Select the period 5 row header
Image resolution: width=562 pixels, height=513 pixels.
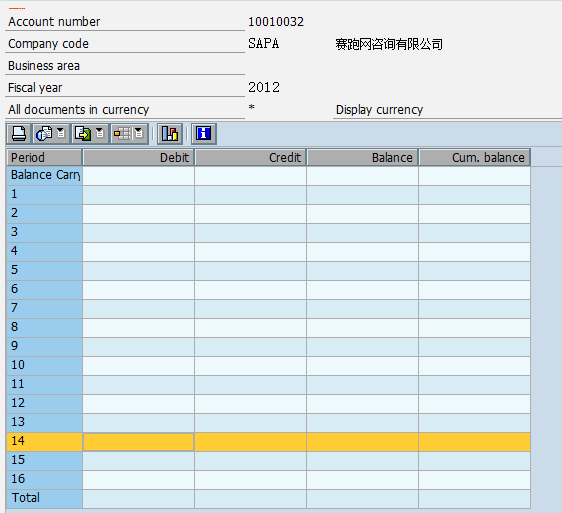[x=44, y=270]
